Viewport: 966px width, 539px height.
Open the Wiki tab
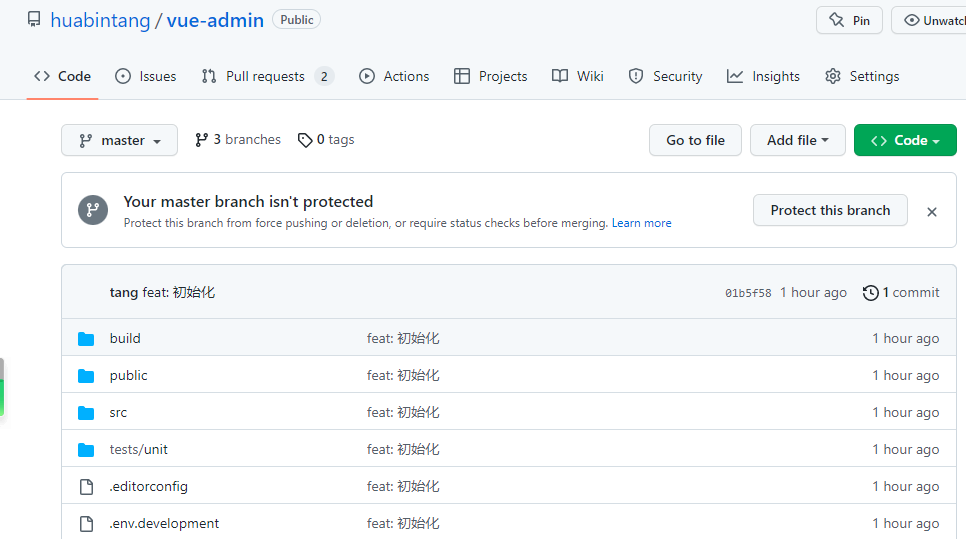pos(578,76)
